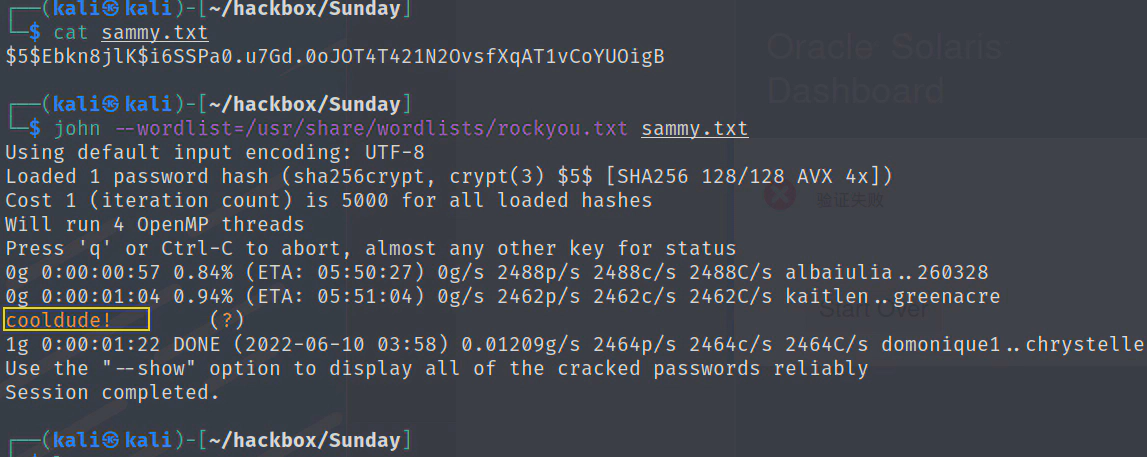Click the word cat in the first command
The height and width of the screenshot is (457, 1147).
[x=71, y=33]
